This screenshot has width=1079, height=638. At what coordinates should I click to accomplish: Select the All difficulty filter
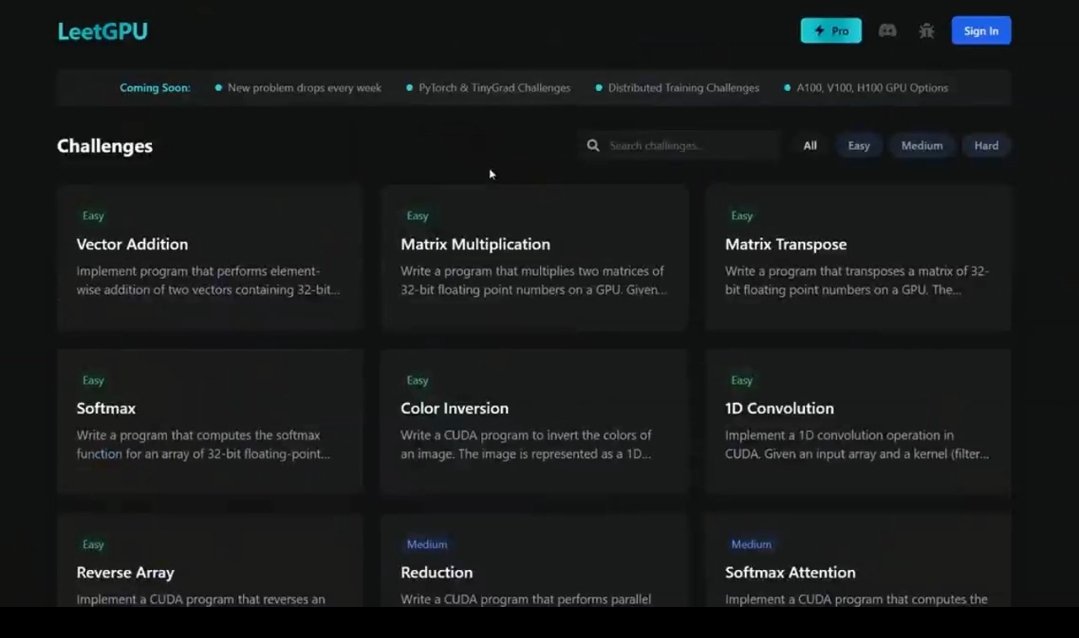point(810,145)
